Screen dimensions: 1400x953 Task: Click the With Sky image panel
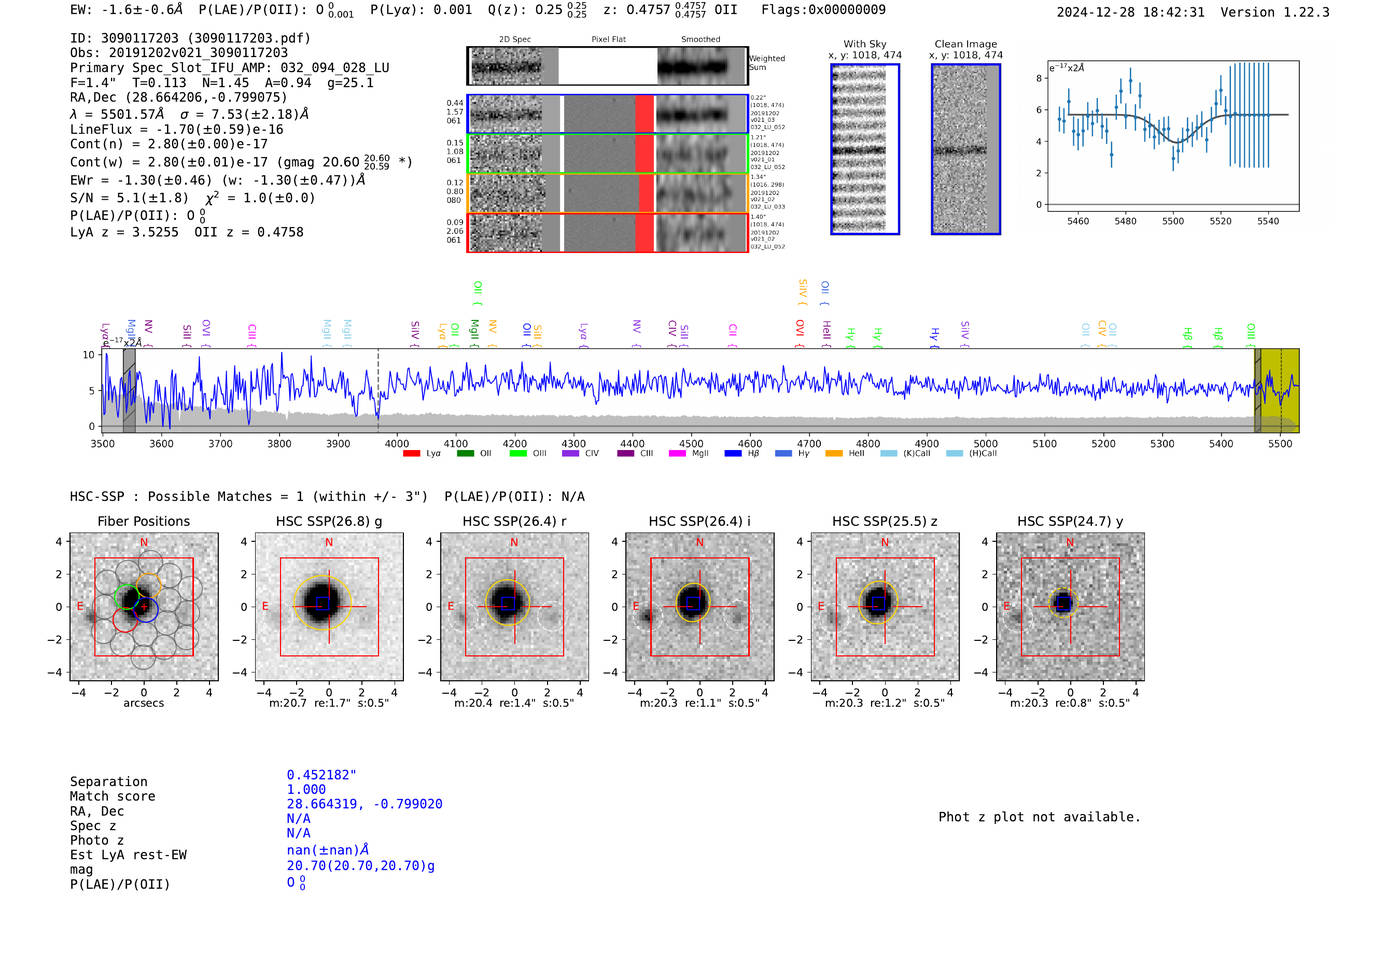(865, 149)
